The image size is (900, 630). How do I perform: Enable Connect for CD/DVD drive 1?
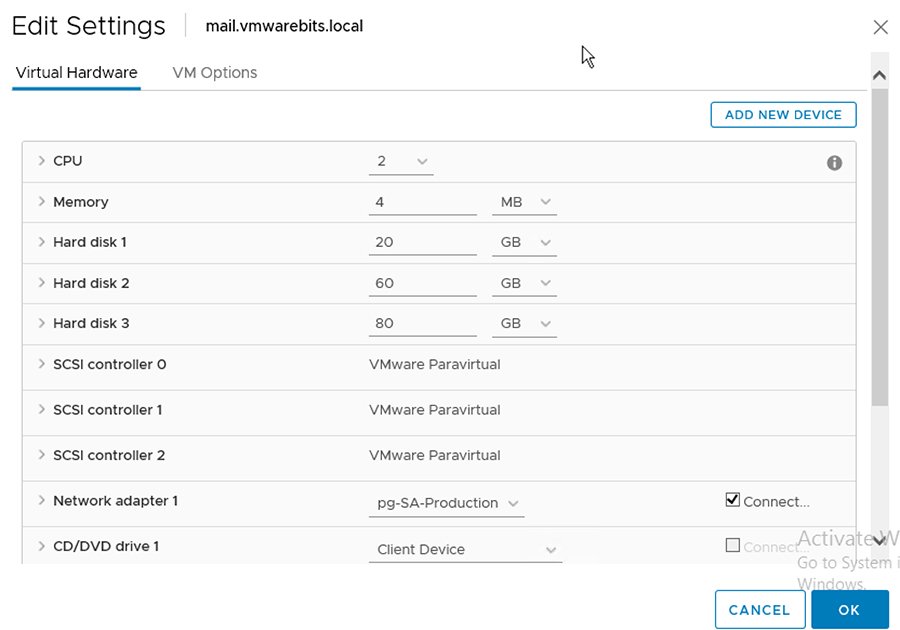click(x=733, y=545)
